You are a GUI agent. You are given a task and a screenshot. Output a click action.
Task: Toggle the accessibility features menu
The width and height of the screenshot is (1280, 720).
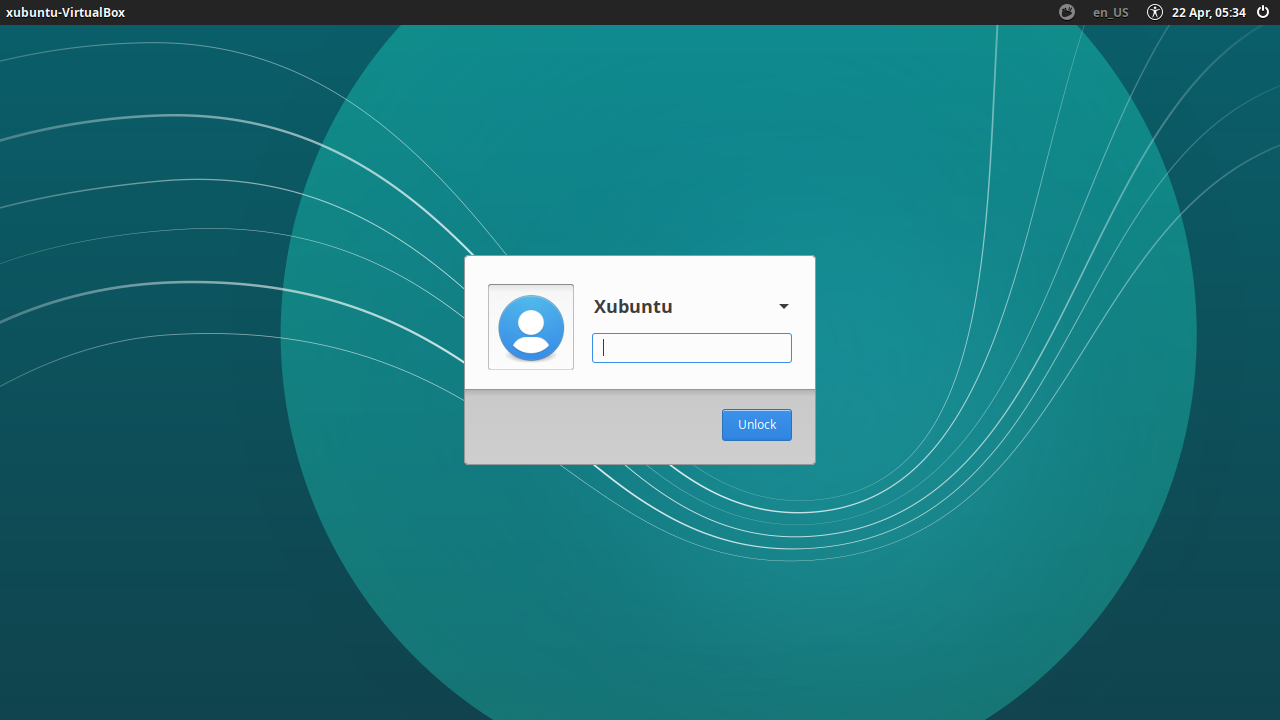(x=1154, y=12)
